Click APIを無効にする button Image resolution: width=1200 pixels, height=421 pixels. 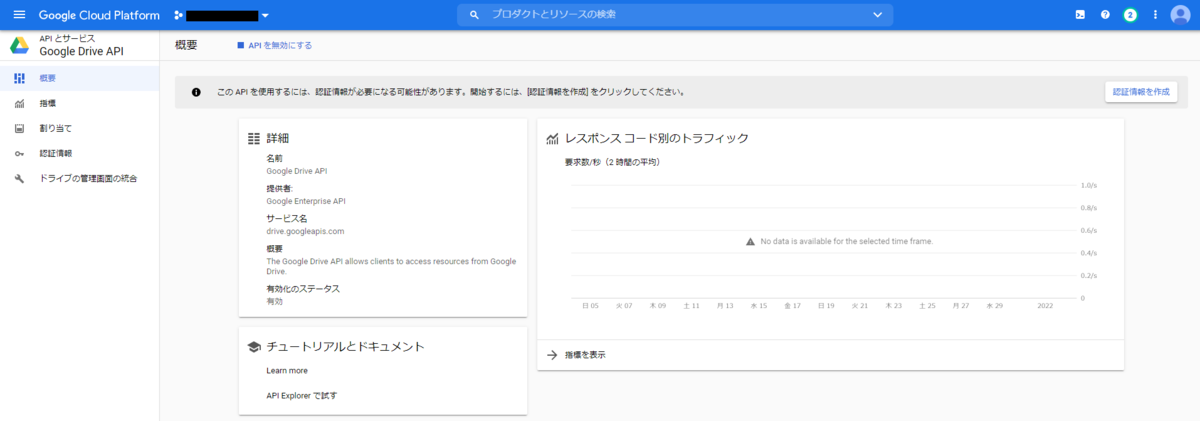click(274, 45)
